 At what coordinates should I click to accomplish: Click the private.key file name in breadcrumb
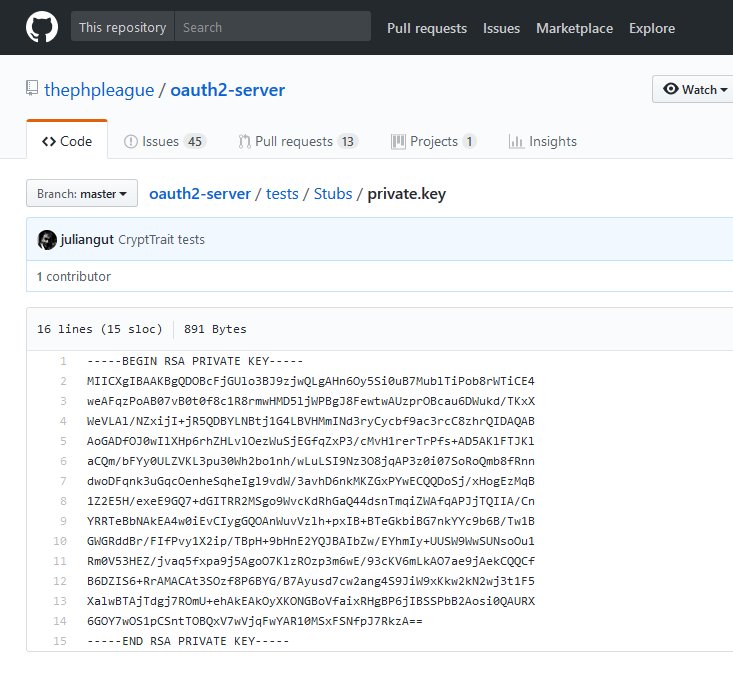[406, 193]
